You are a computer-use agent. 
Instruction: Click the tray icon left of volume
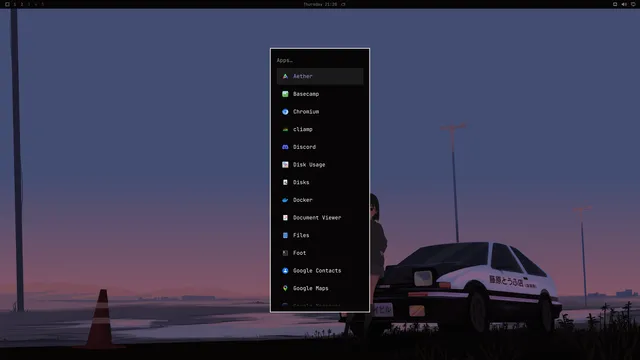(615, 4)
